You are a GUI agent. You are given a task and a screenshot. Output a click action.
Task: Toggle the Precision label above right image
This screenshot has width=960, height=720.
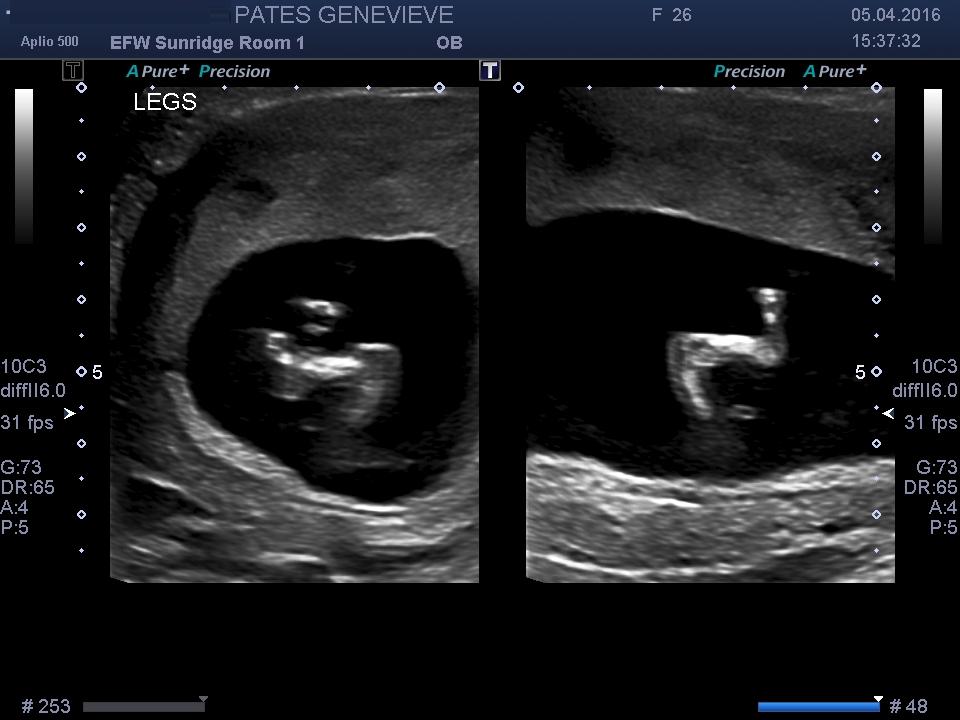(x=749, y=71)
